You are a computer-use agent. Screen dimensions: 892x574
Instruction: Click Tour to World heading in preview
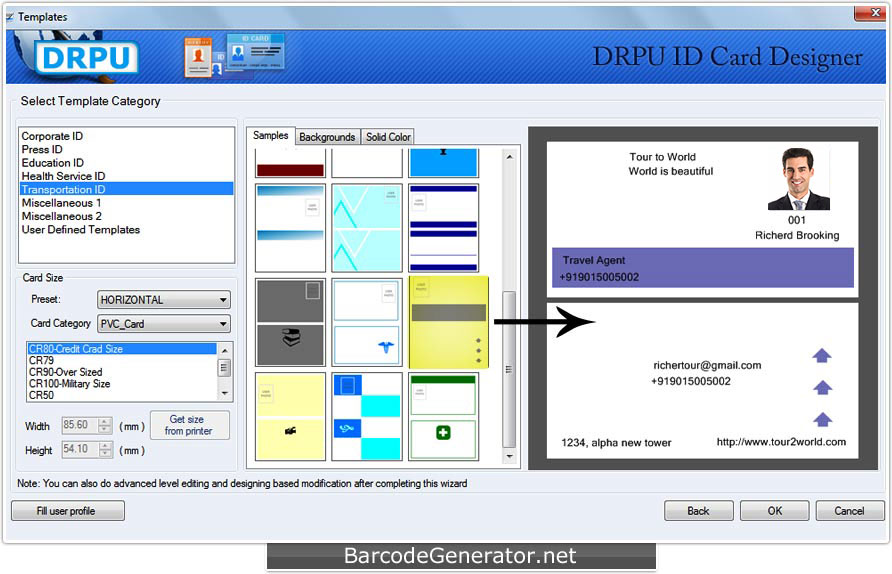(662, 157)
